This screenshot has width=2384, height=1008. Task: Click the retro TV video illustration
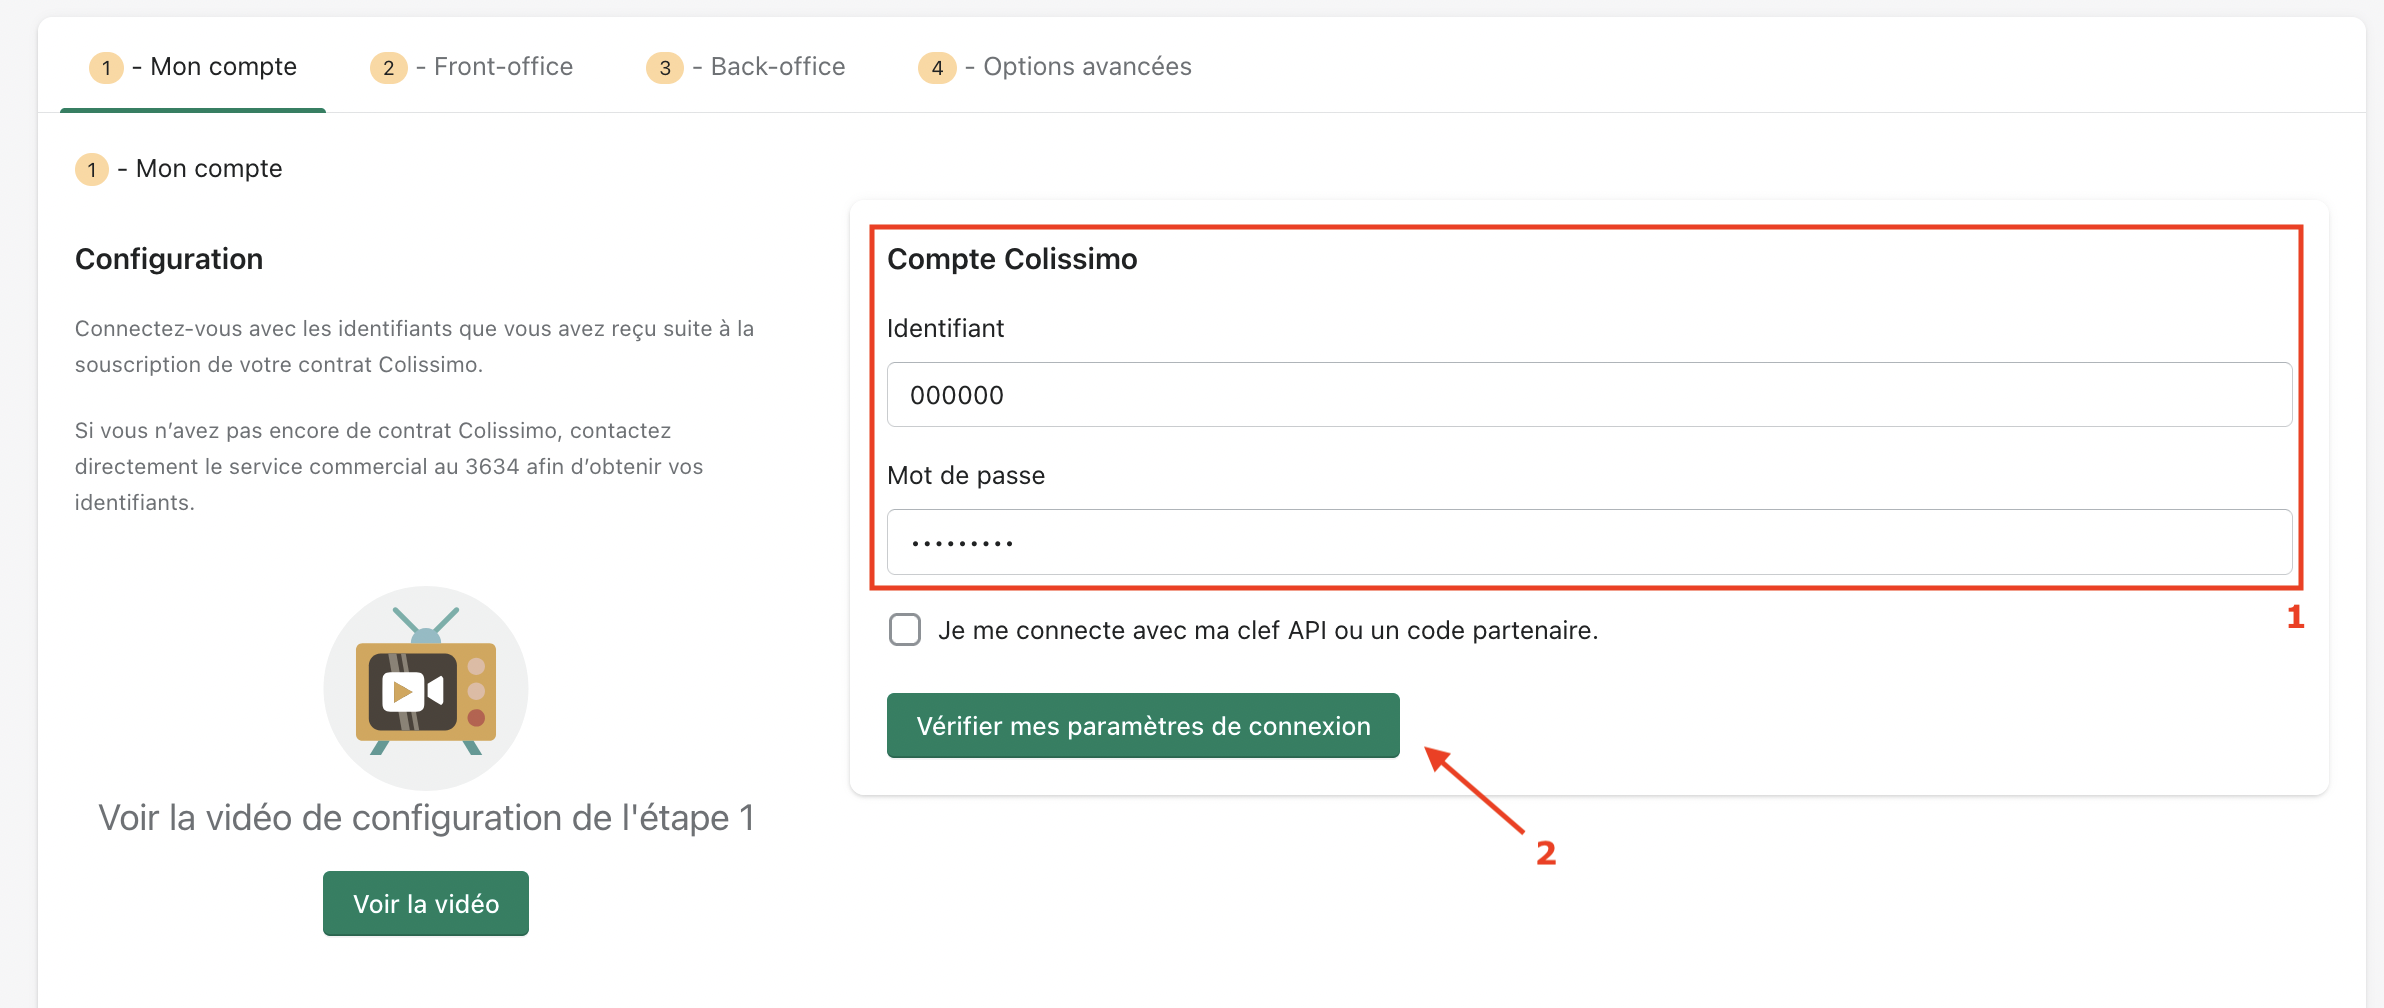coord(426,688)
